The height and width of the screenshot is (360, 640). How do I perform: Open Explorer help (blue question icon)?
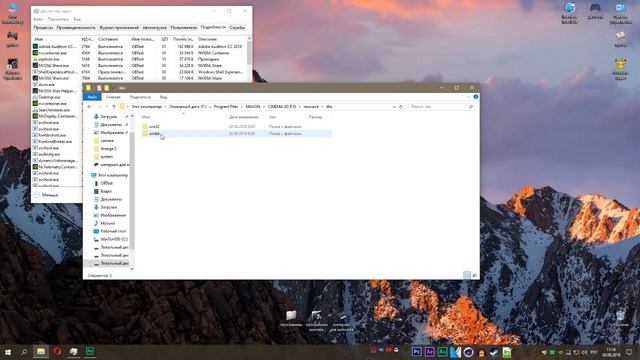[476, 97]
